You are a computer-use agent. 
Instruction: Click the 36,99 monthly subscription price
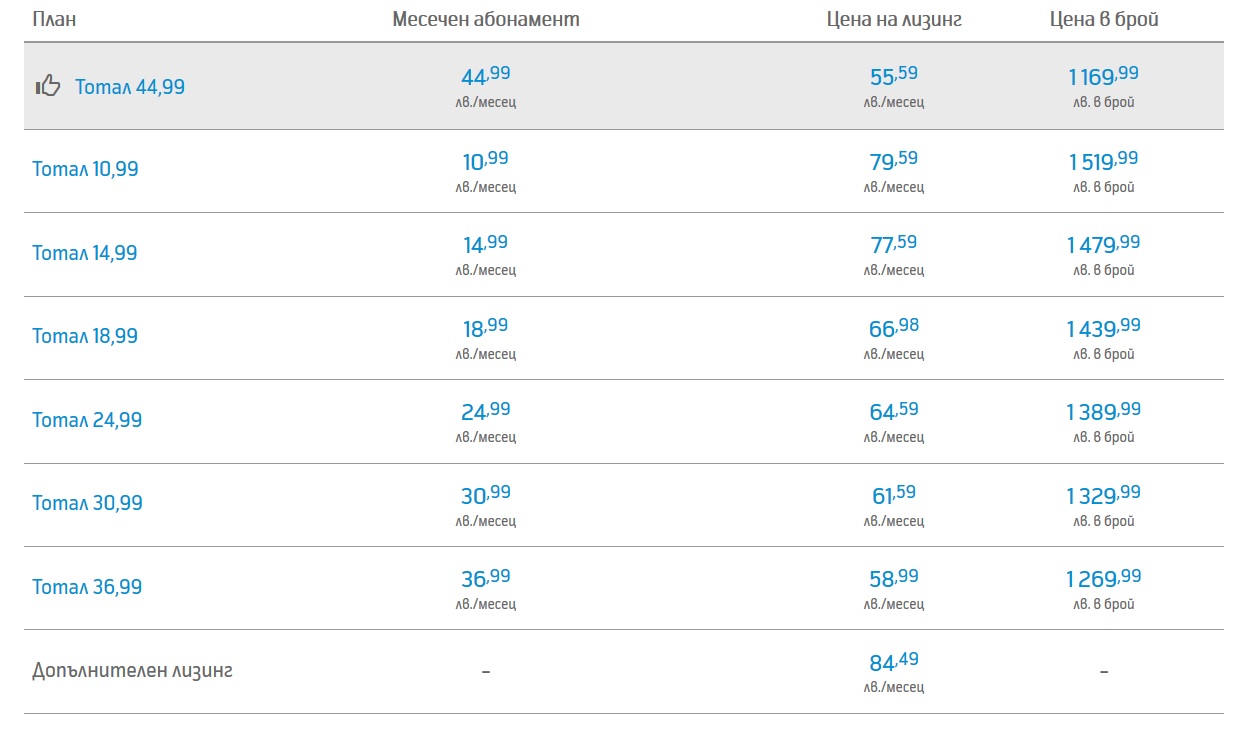tap(486, 579)
